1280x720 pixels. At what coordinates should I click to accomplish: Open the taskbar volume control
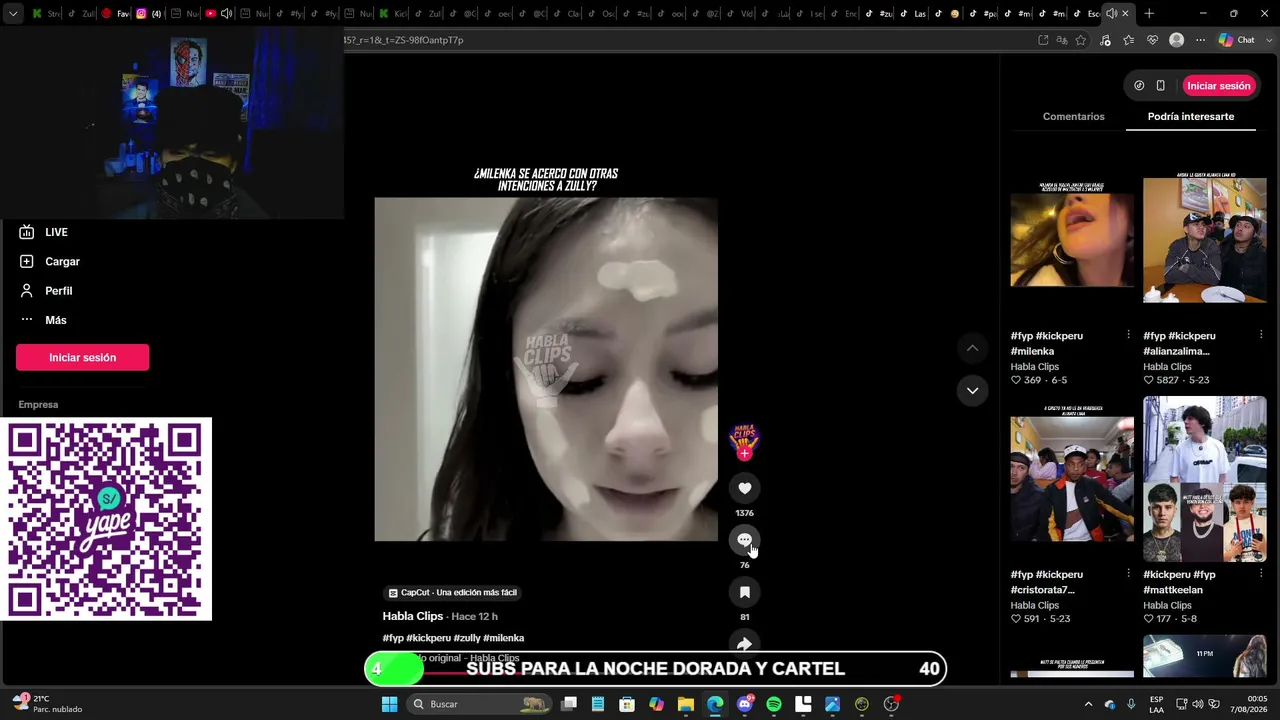(x=1197, y=704)
